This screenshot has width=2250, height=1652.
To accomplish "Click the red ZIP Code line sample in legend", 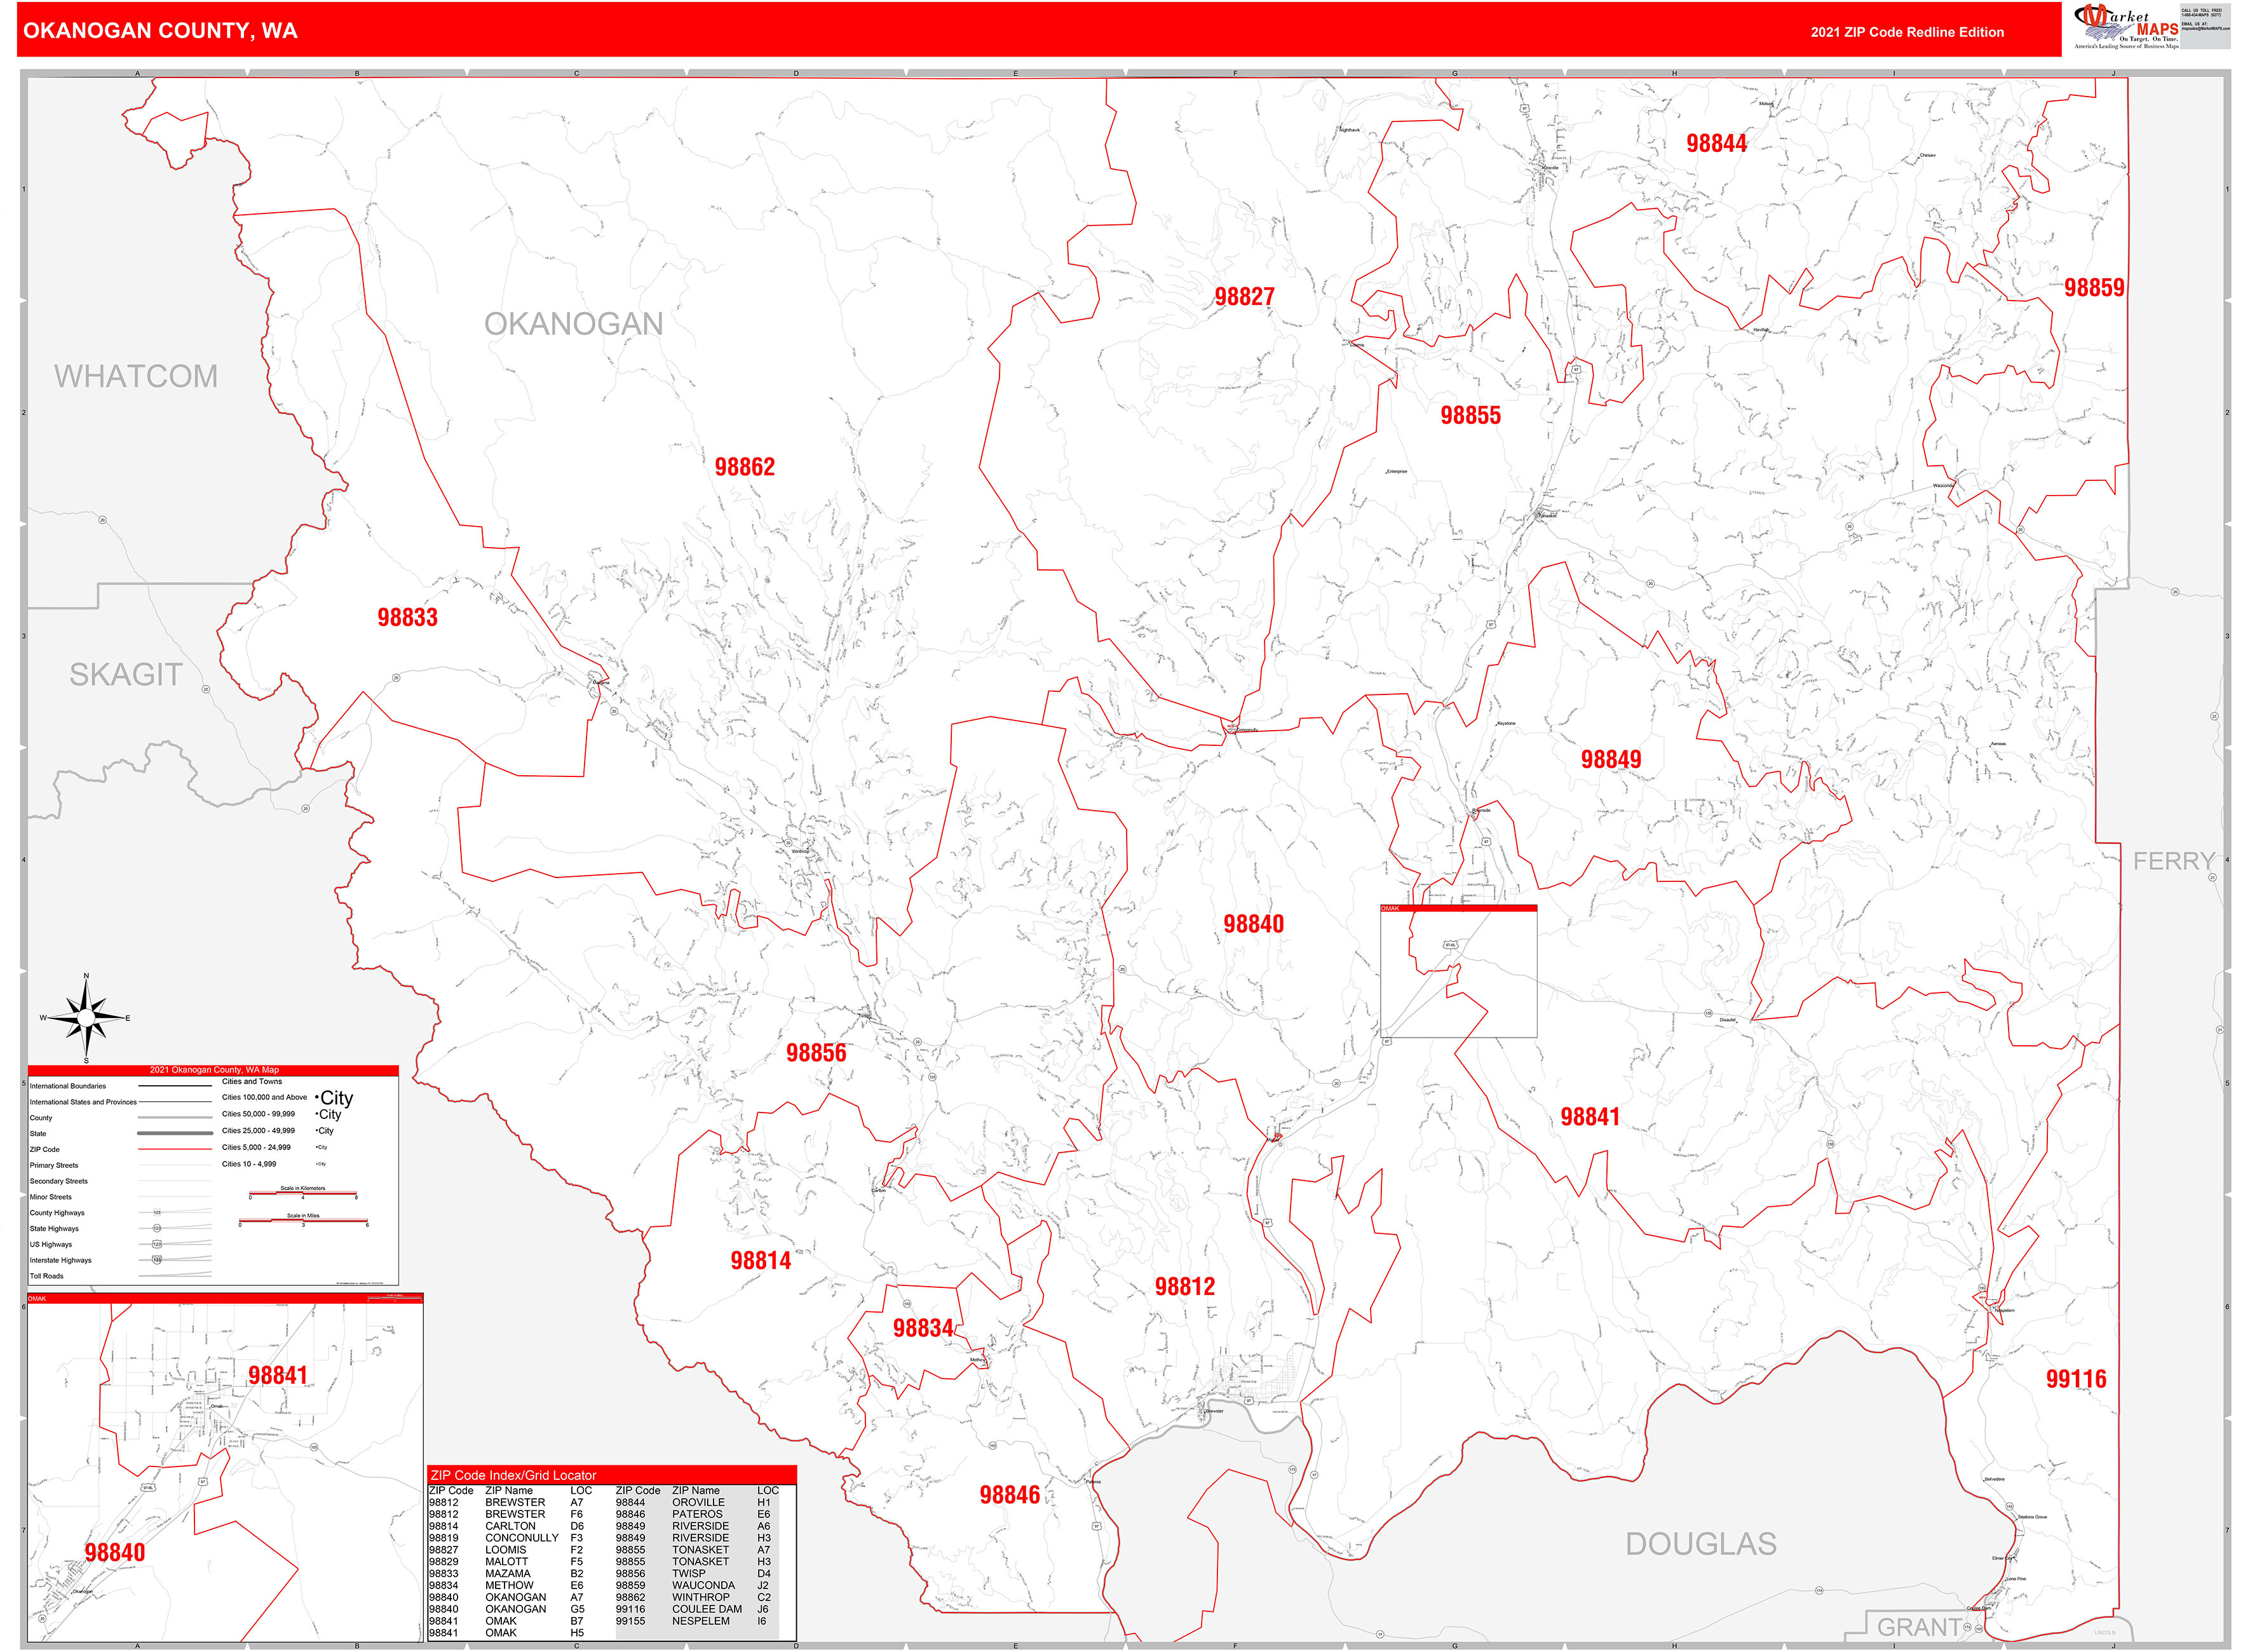I will (175, 1150).
